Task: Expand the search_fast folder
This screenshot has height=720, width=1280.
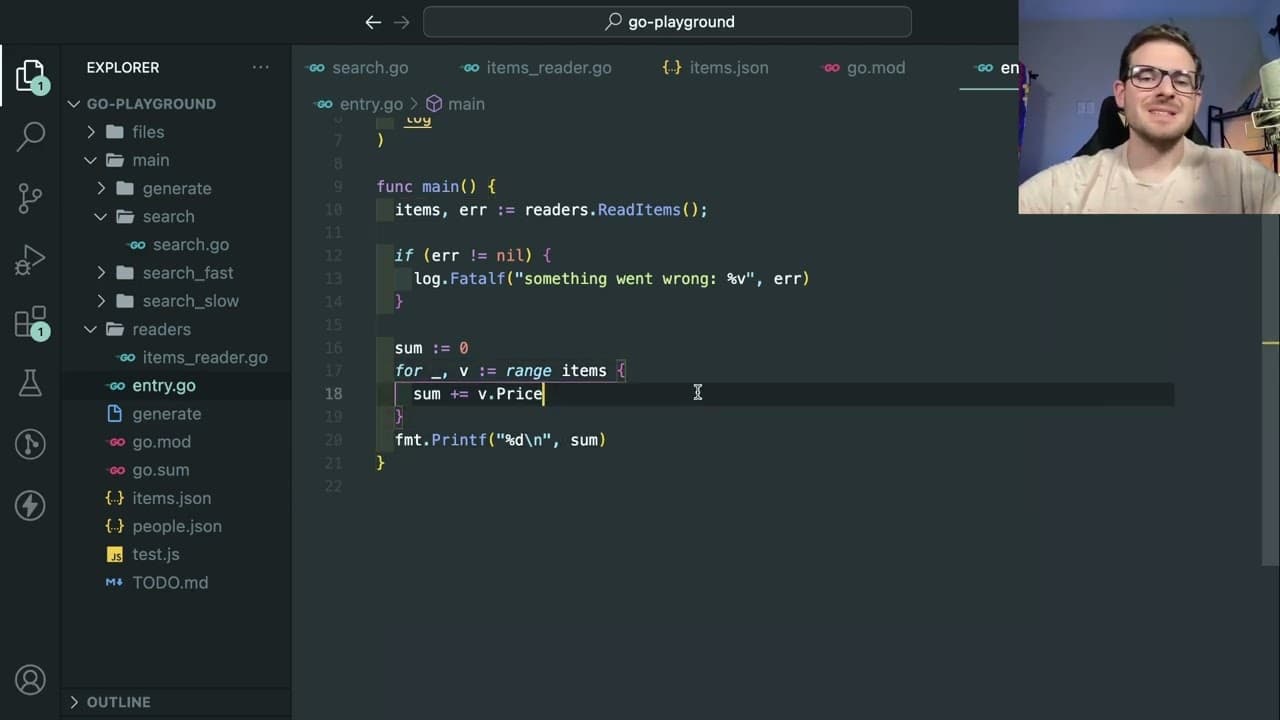Action: click(x=101, y=273)
